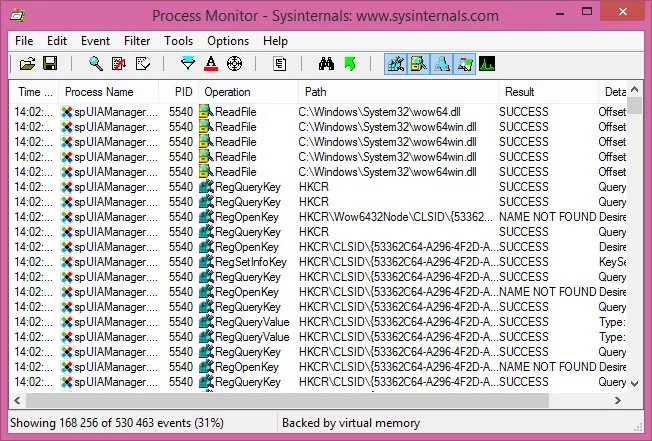The height and width of the screenshot is (441, 652).
Task: Click the Save floppy disk icon
Action: [50, 64]
